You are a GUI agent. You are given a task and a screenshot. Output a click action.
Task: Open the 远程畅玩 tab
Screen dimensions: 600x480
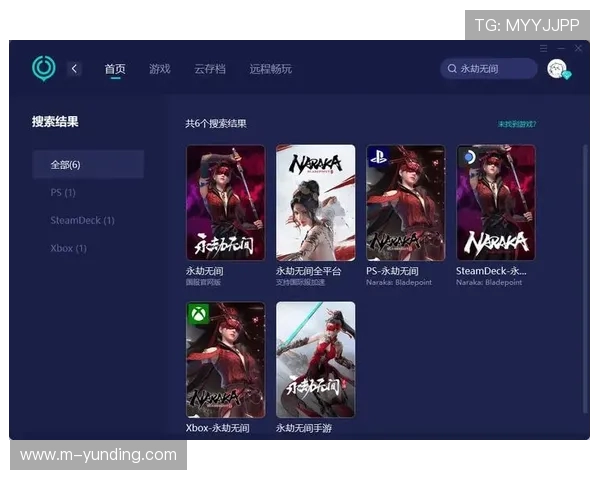pos(270,69)
